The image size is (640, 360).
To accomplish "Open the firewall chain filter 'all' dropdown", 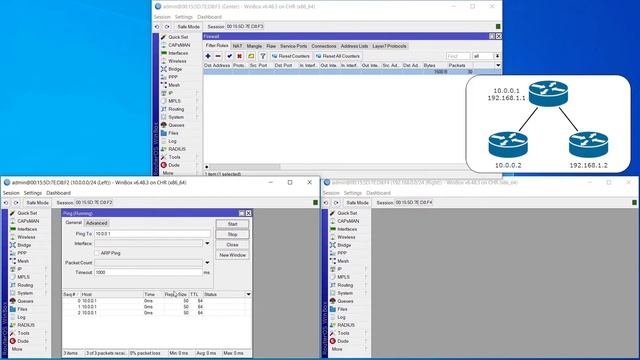I will pos(497,56).
